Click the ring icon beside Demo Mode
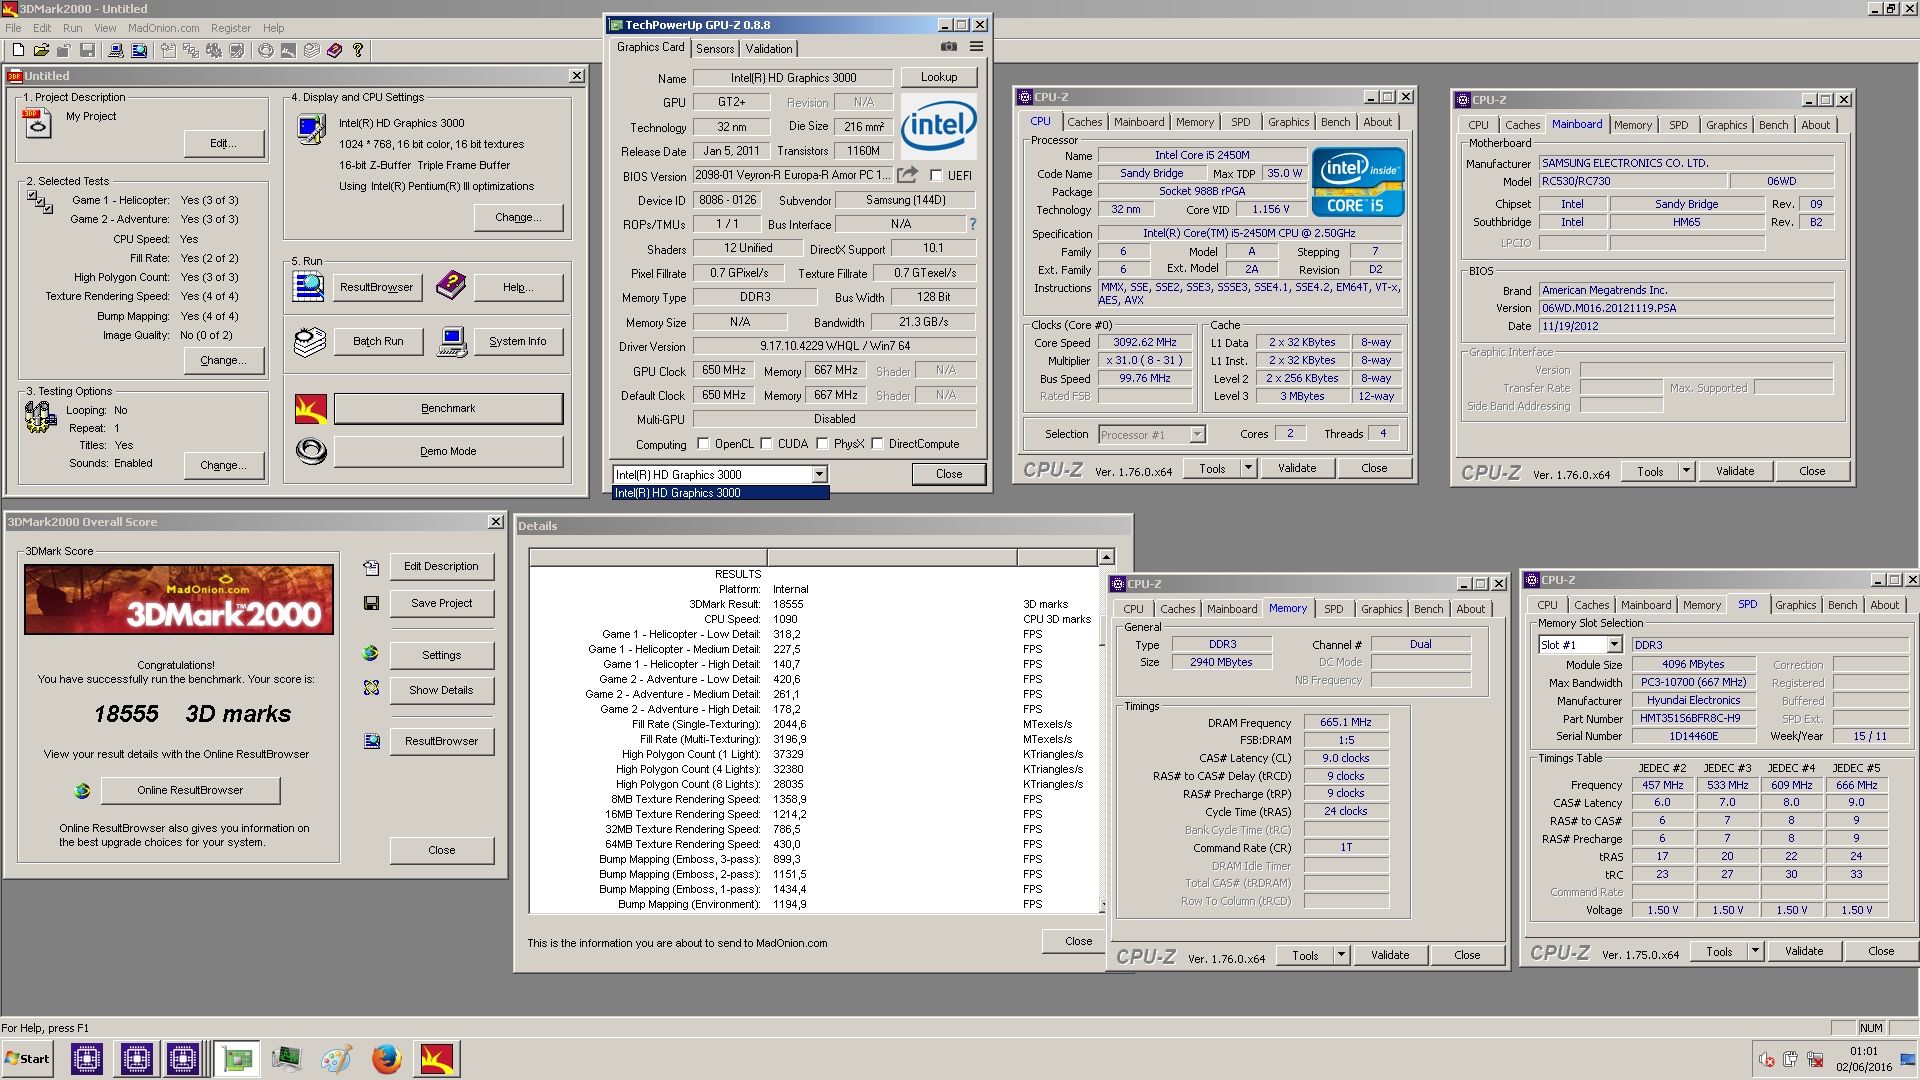The height and width of the screenshot is (1080, 1920). pyautogui.click(x=311, y=451)
